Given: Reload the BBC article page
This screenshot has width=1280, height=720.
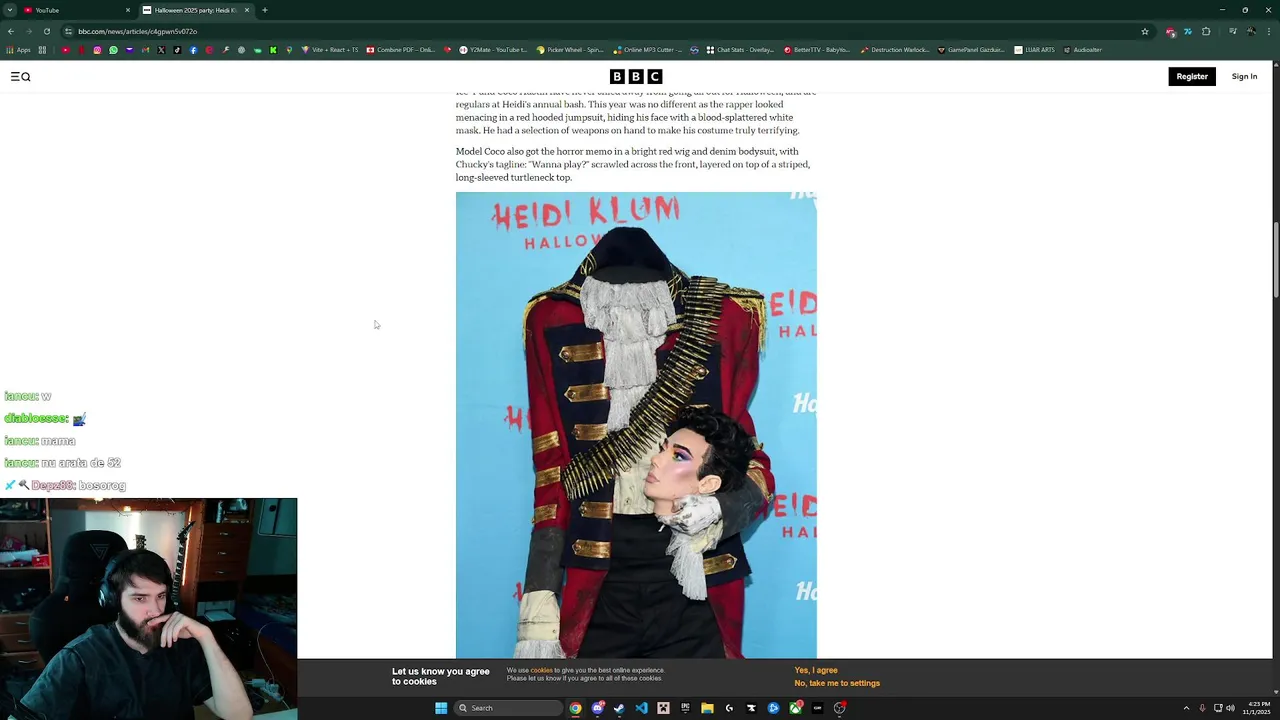Looking at the screenshot, I should point(46,31).
